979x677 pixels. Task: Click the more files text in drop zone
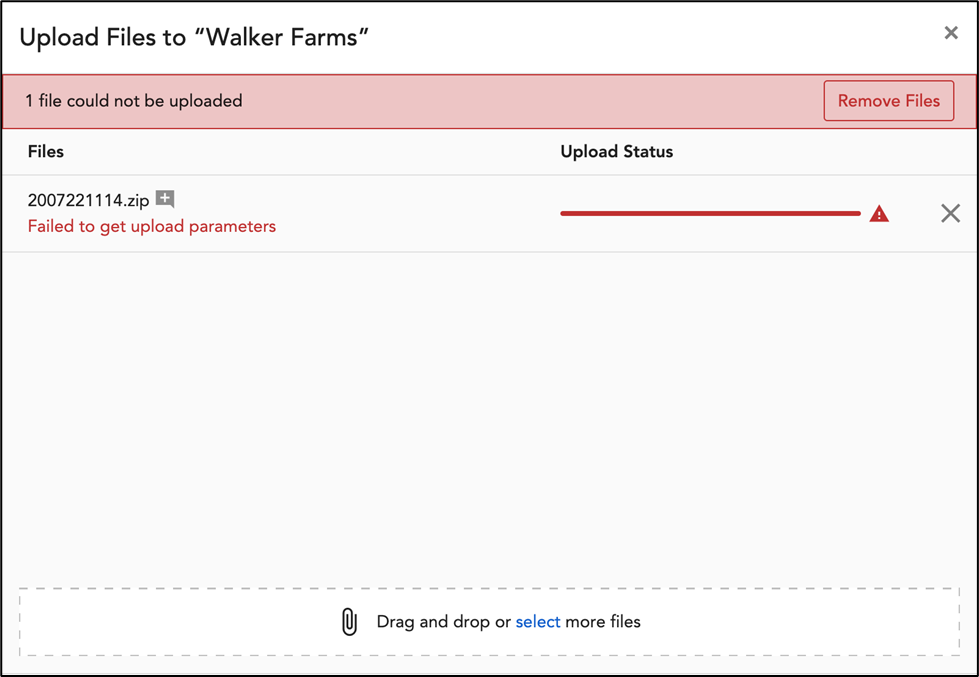(x=603, y=622)
